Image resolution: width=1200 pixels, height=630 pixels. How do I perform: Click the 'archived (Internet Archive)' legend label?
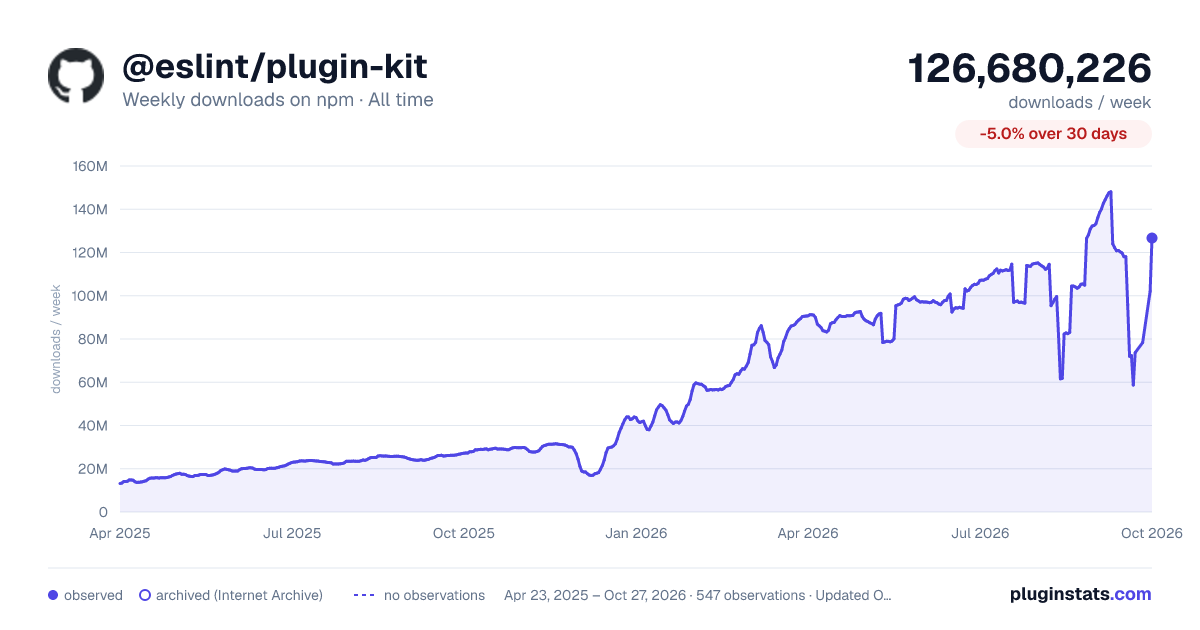[239, 595]
